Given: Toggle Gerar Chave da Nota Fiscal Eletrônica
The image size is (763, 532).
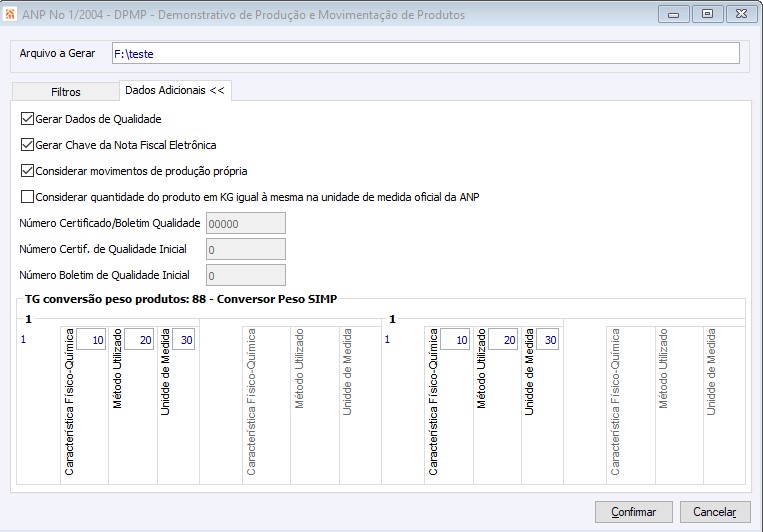Looking at the screenshot, I should click(27, 145).
